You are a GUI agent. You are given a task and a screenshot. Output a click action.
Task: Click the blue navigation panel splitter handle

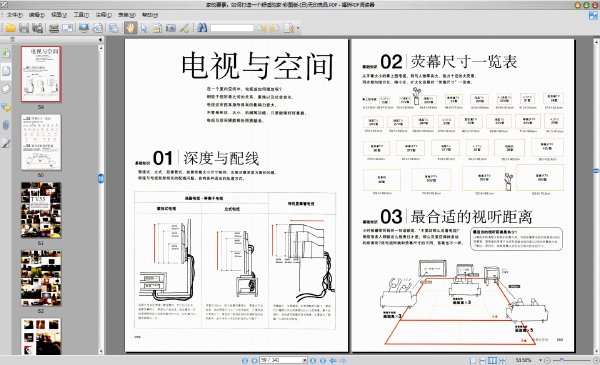(101, 178)
